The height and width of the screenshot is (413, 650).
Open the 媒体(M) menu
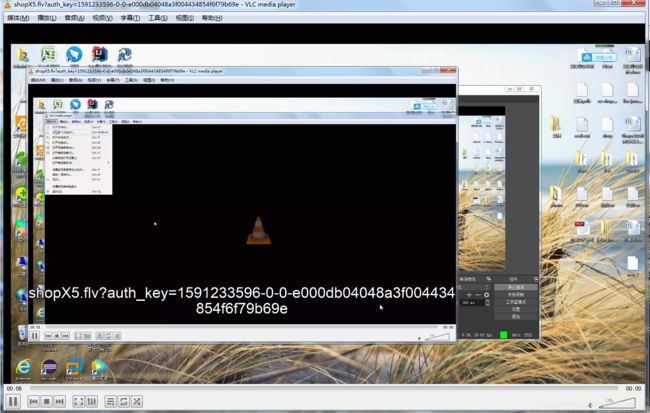(18, 18)
